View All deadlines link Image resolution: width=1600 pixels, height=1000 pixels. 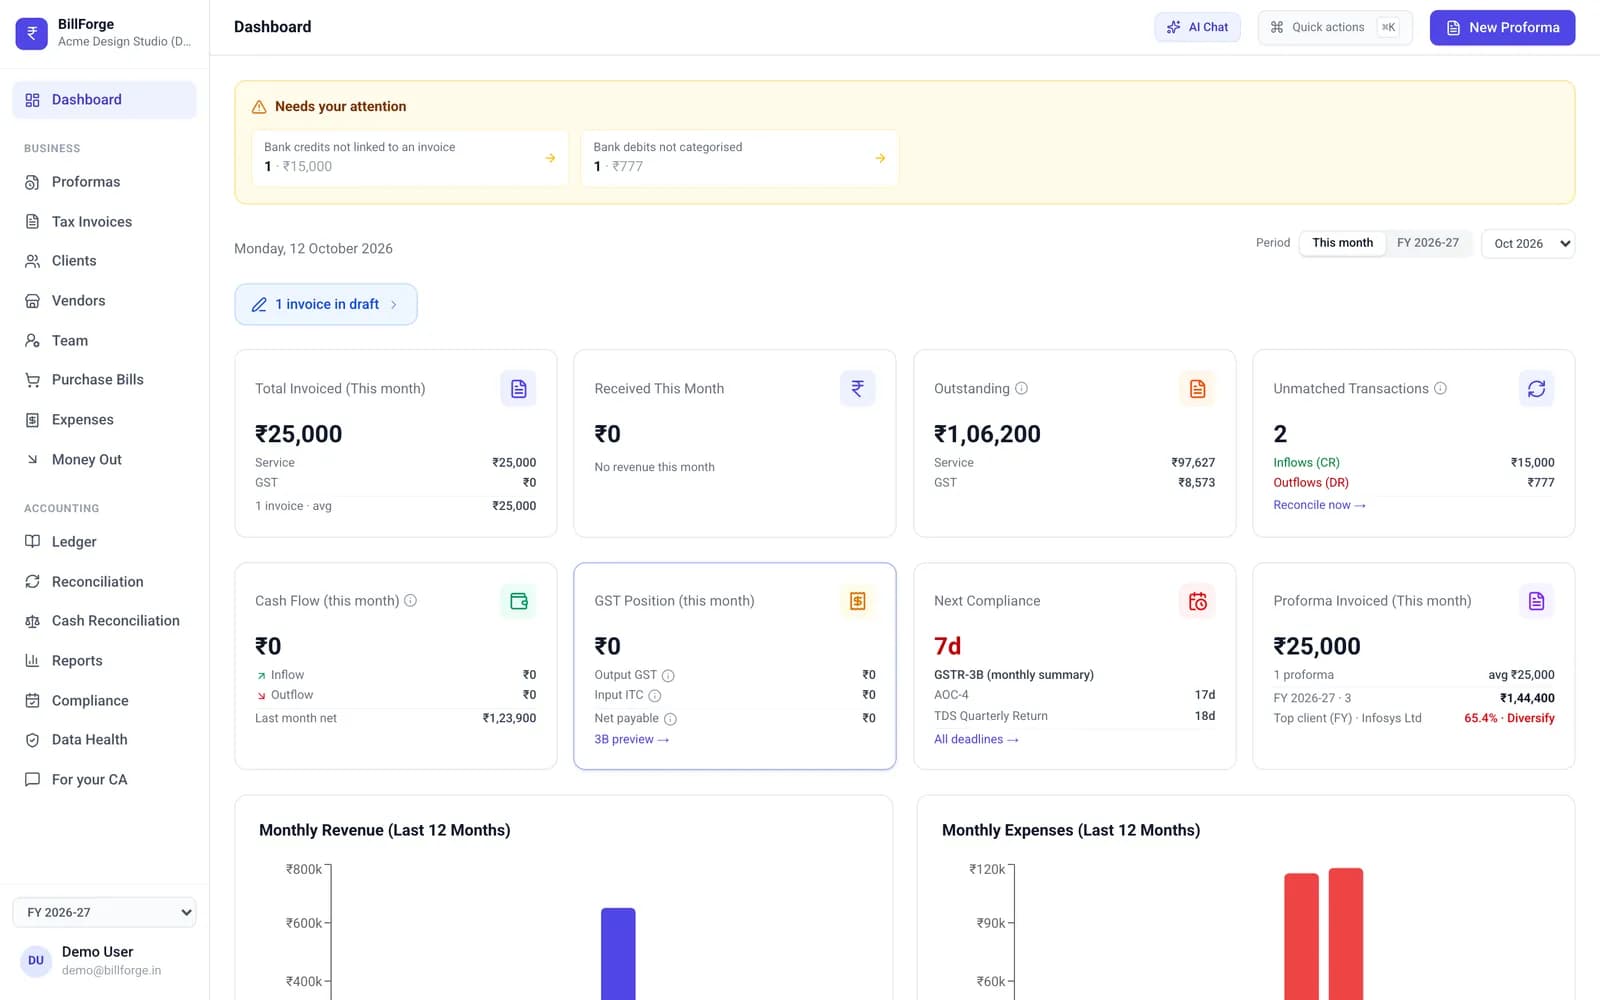click(976, 740)
